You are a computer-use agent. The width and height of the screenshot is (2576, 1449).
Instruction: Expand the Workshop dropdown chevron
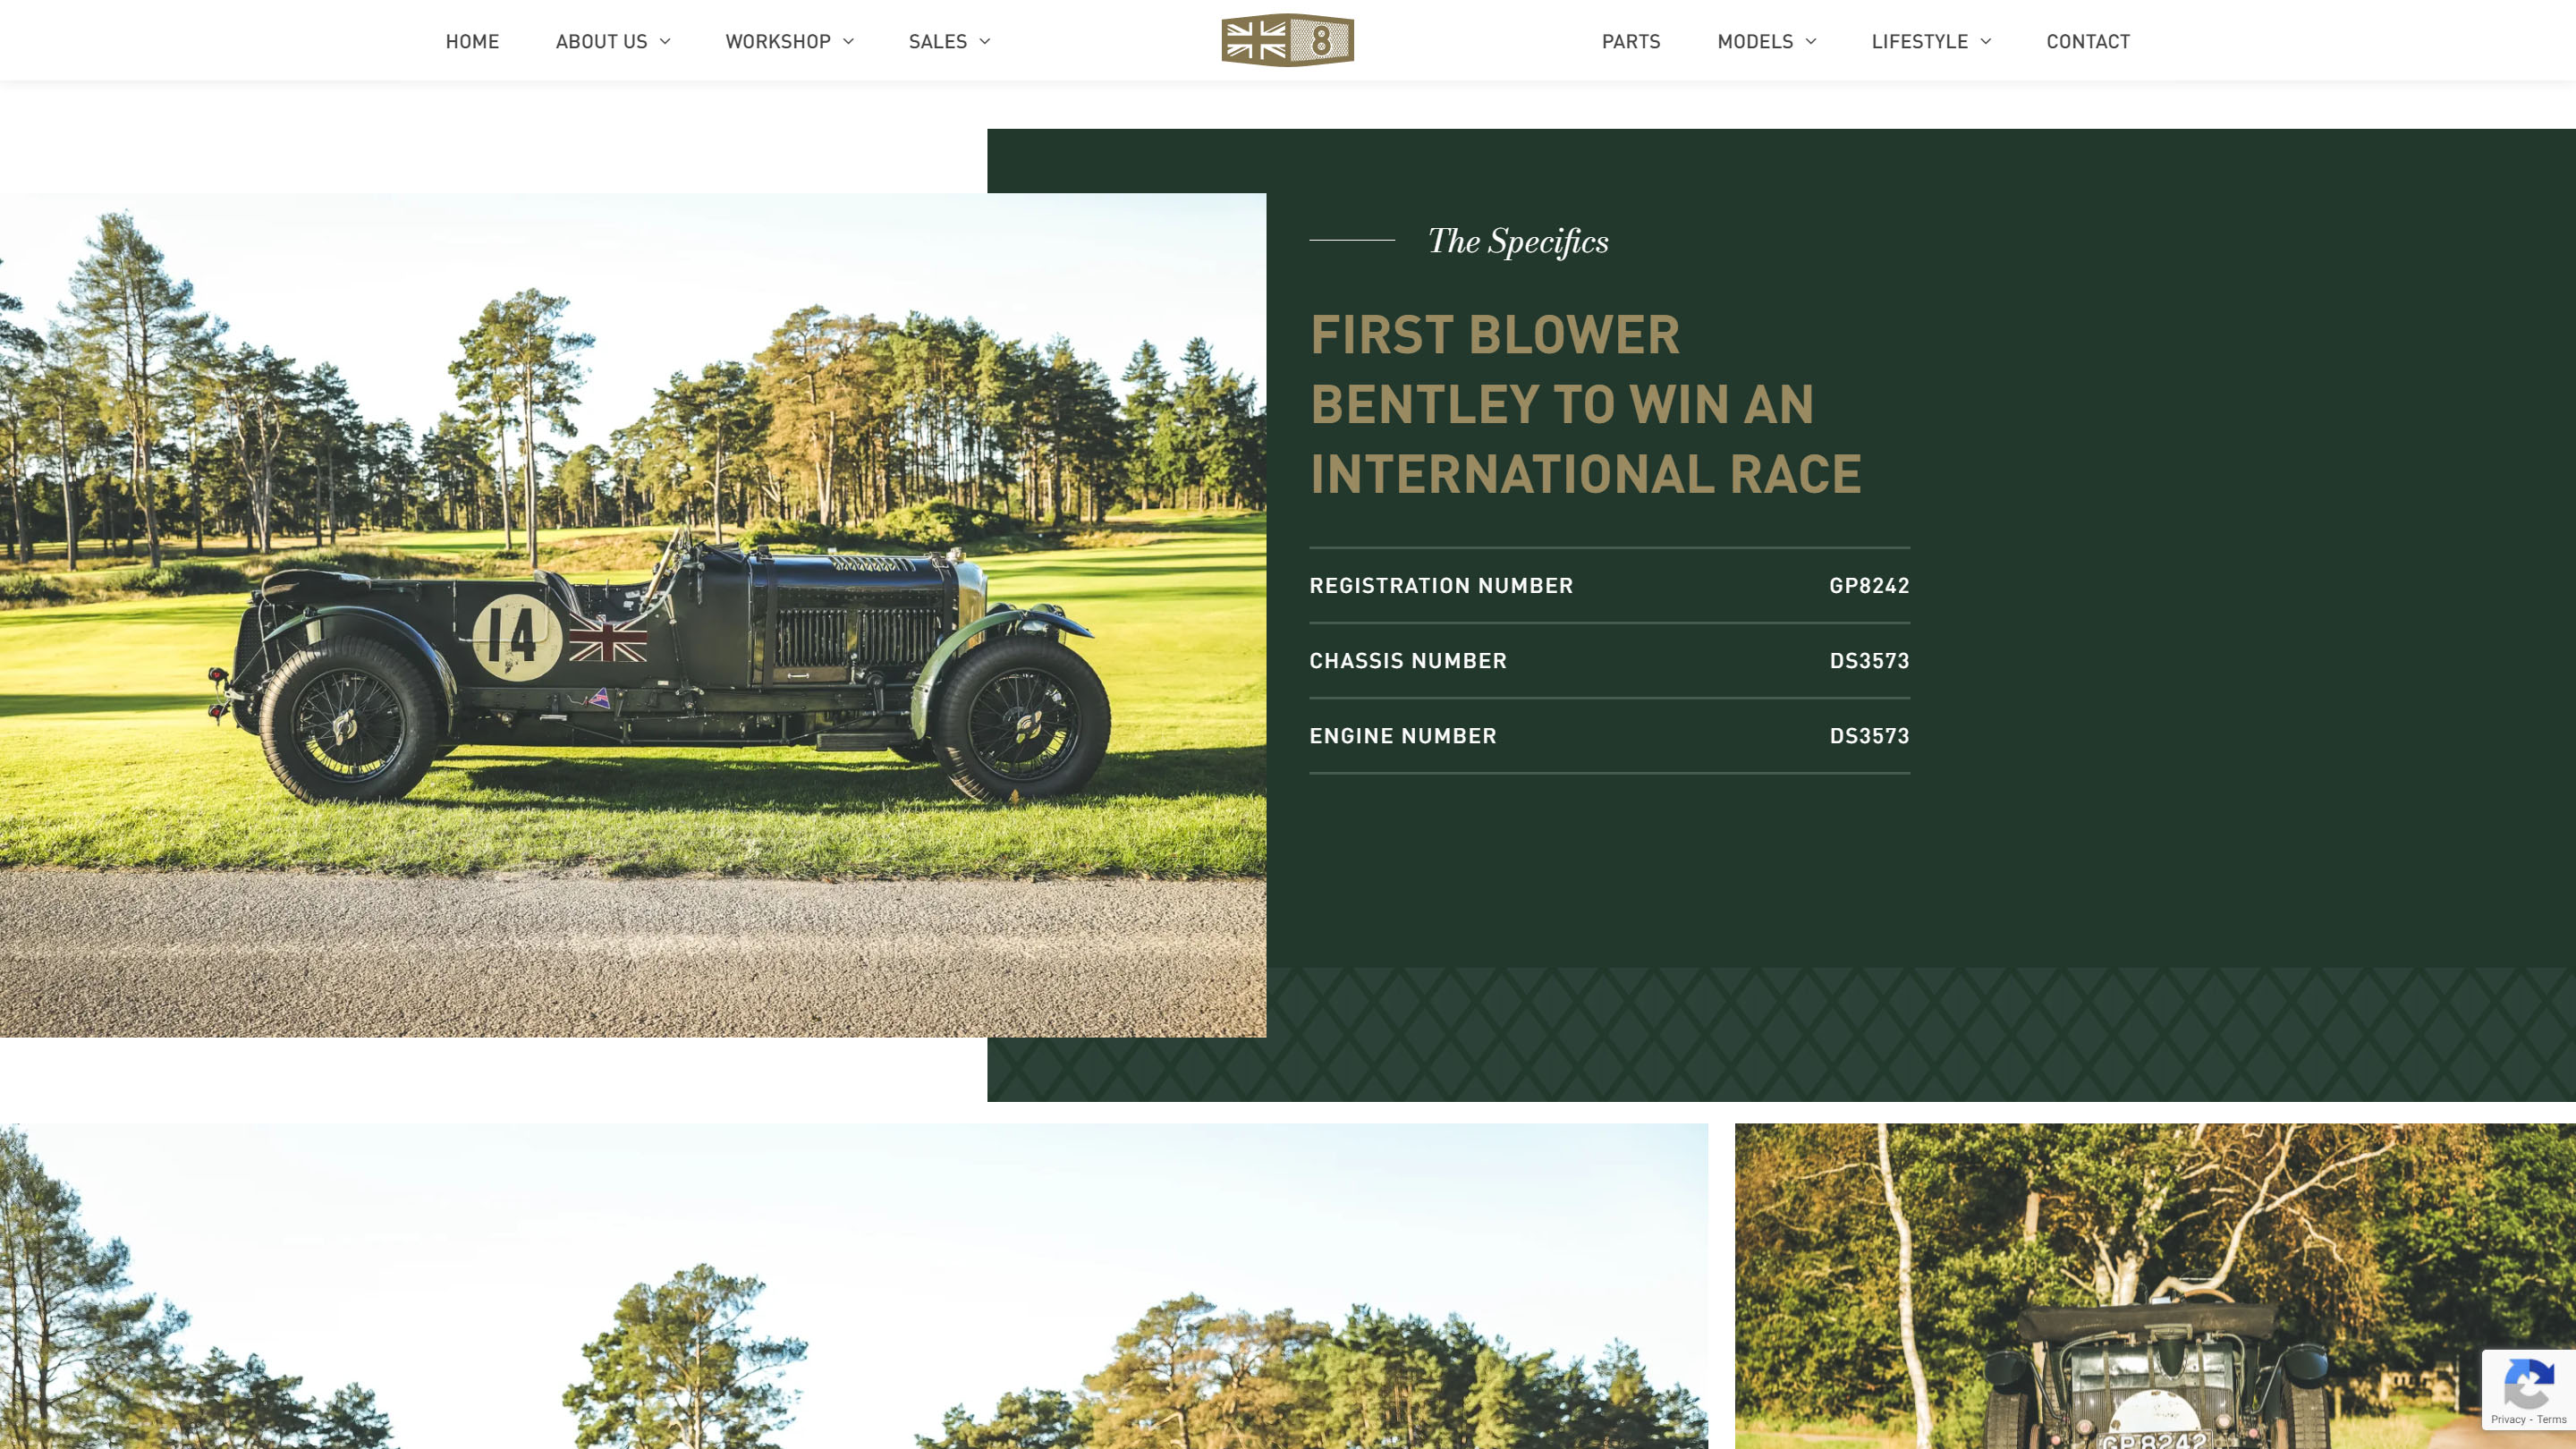point(849,41)
